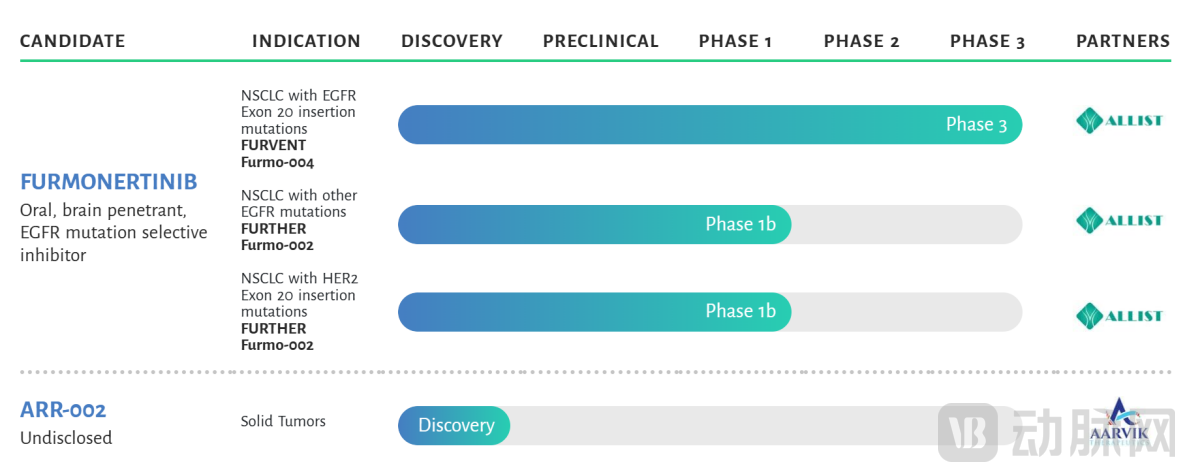The width and height of the screenshot is (1185, 472).
Task: Click the Allist logo for EGFR mutations row
Action: click(1118, 221)
